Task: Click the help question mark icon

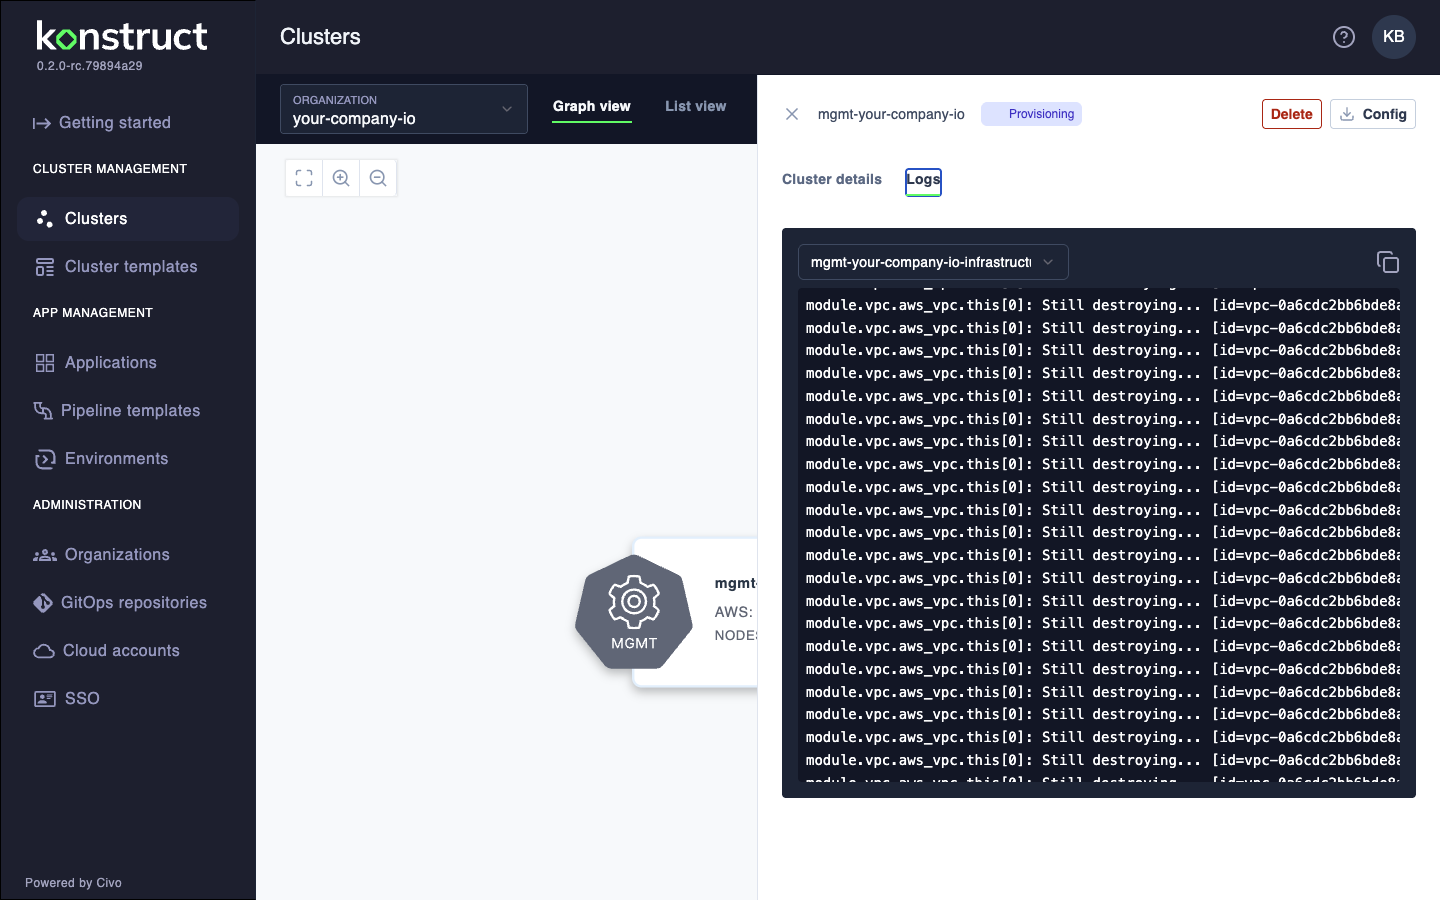Action: pos(1343,37)
